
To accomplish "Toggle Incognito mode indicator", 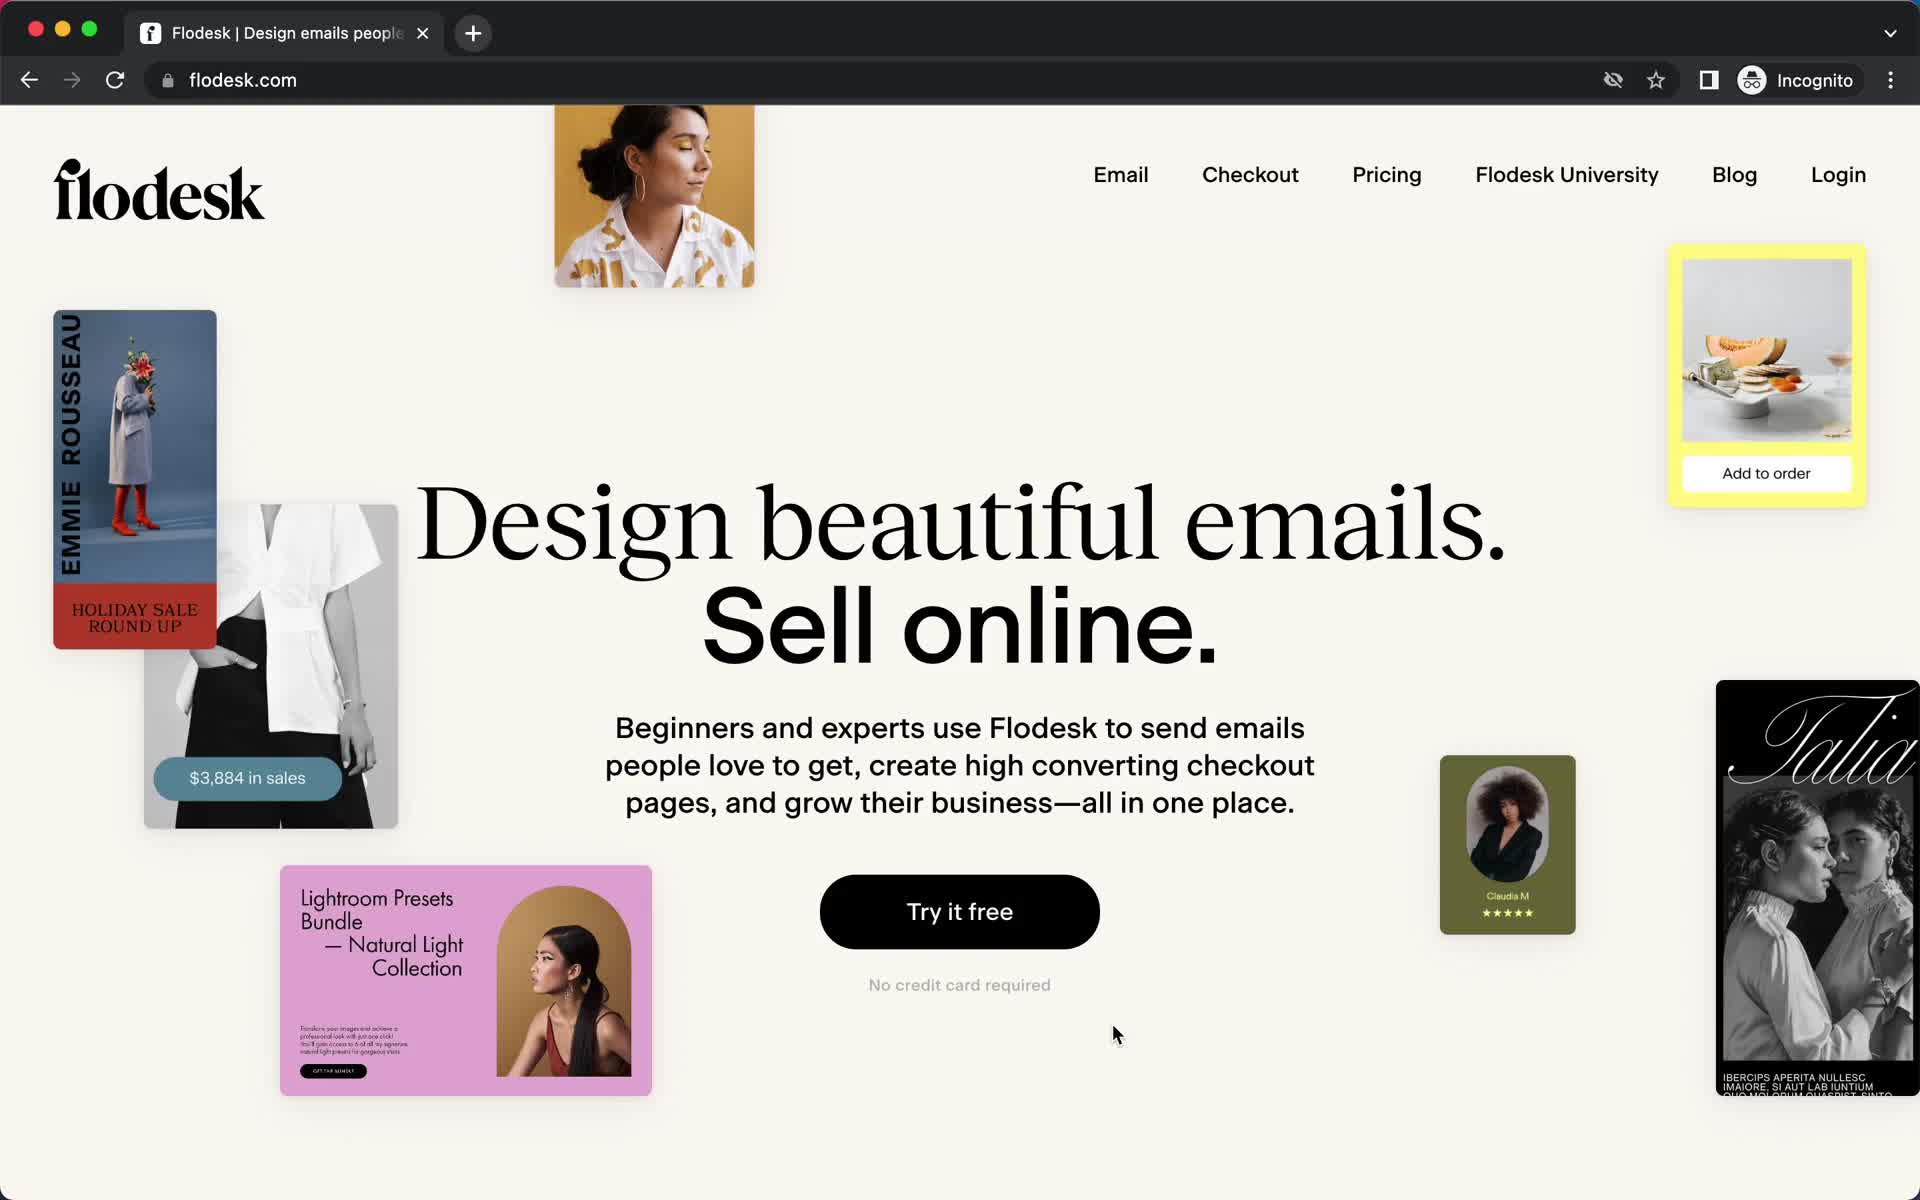I will coord(1796,80).
